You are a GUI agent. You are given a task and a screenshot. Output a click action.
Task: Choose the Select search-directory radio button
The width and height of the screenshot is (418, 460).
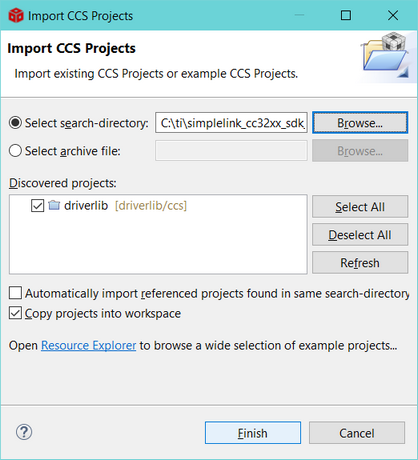click(15, 123)
